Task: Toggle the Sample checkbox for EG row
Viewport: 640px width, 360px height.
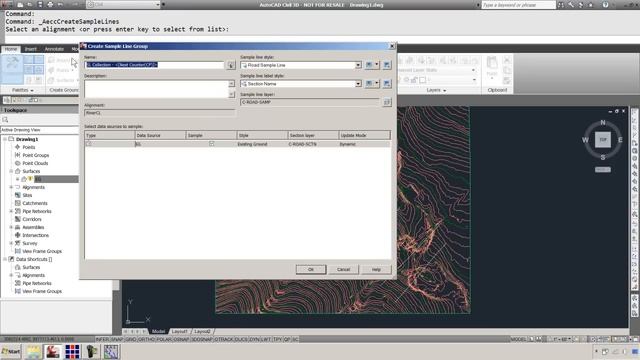Action: (x=211, y=144)
